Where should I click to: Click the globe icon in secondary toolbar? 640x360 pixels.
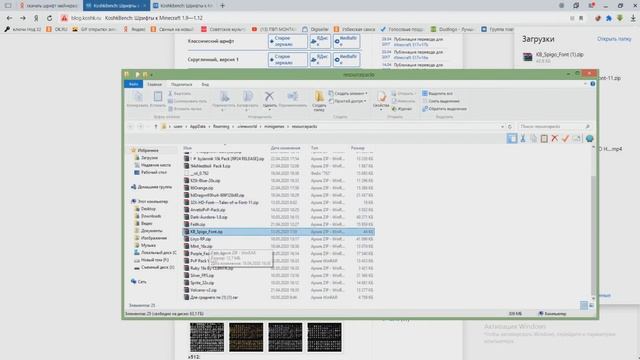pos(589,138)
